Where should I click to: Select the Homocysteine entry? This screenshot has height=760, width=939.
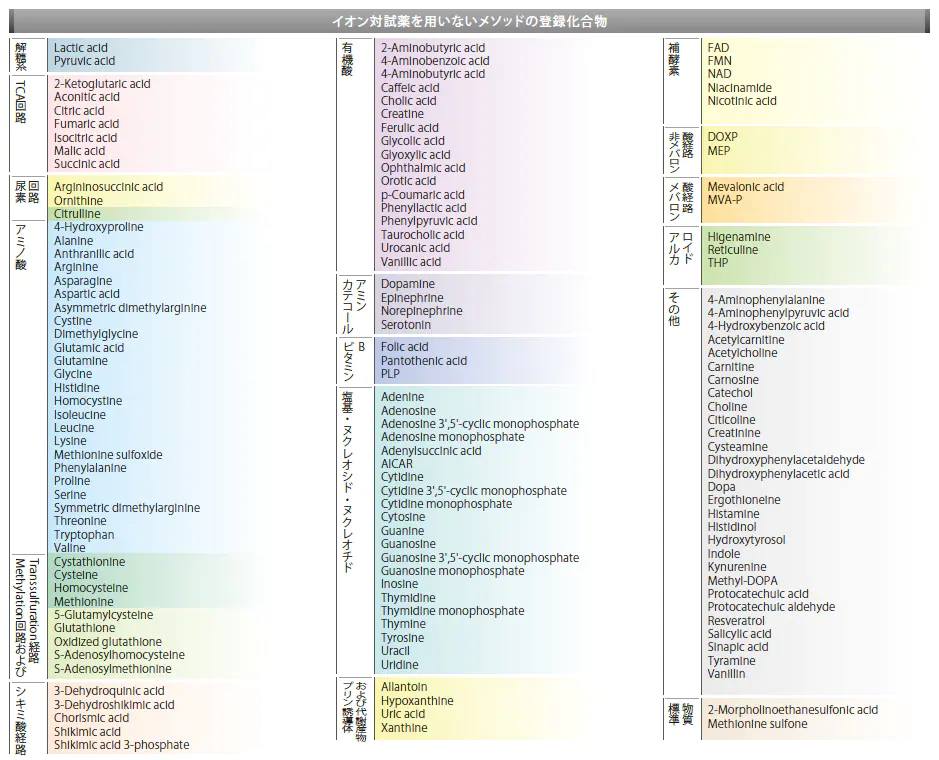click(x=91, y=588)
